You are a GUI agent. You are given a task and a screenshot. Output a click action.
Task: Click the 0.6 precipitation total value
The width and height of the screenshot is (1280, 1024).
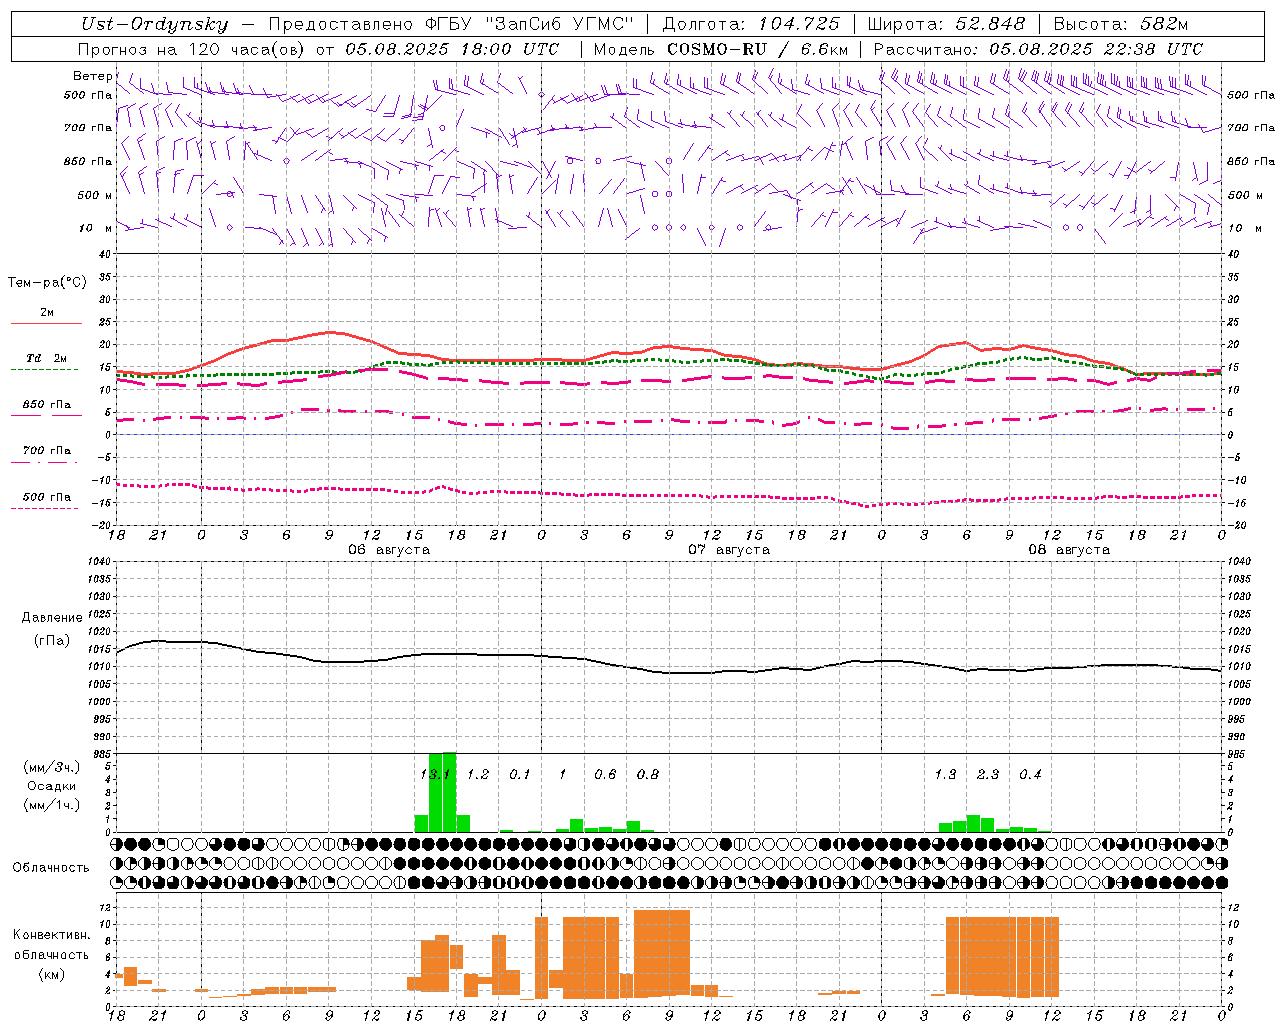605,774
